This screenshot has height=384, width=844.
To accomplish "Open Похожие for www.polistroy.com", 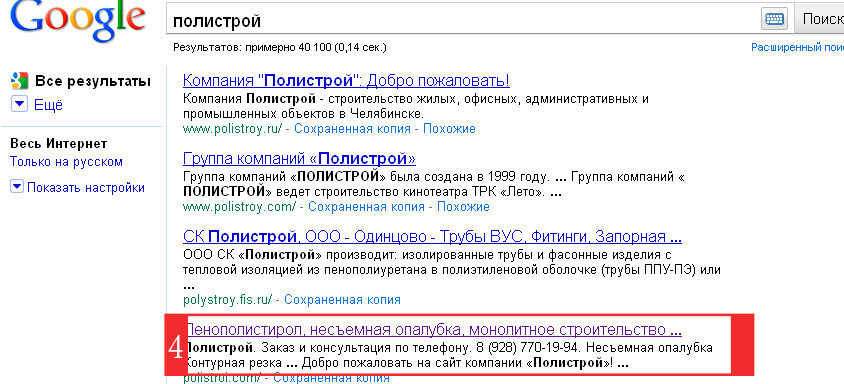I will (463, 207).
